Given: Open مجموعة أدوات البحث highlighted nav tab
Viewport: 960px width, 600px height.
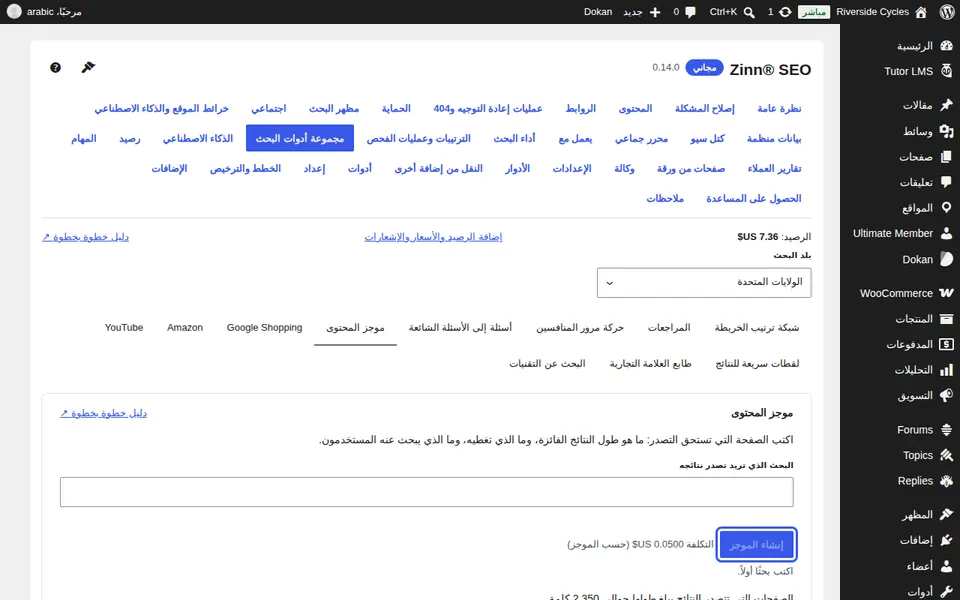Looking at the screenshot, I should [x=300, y=138].
